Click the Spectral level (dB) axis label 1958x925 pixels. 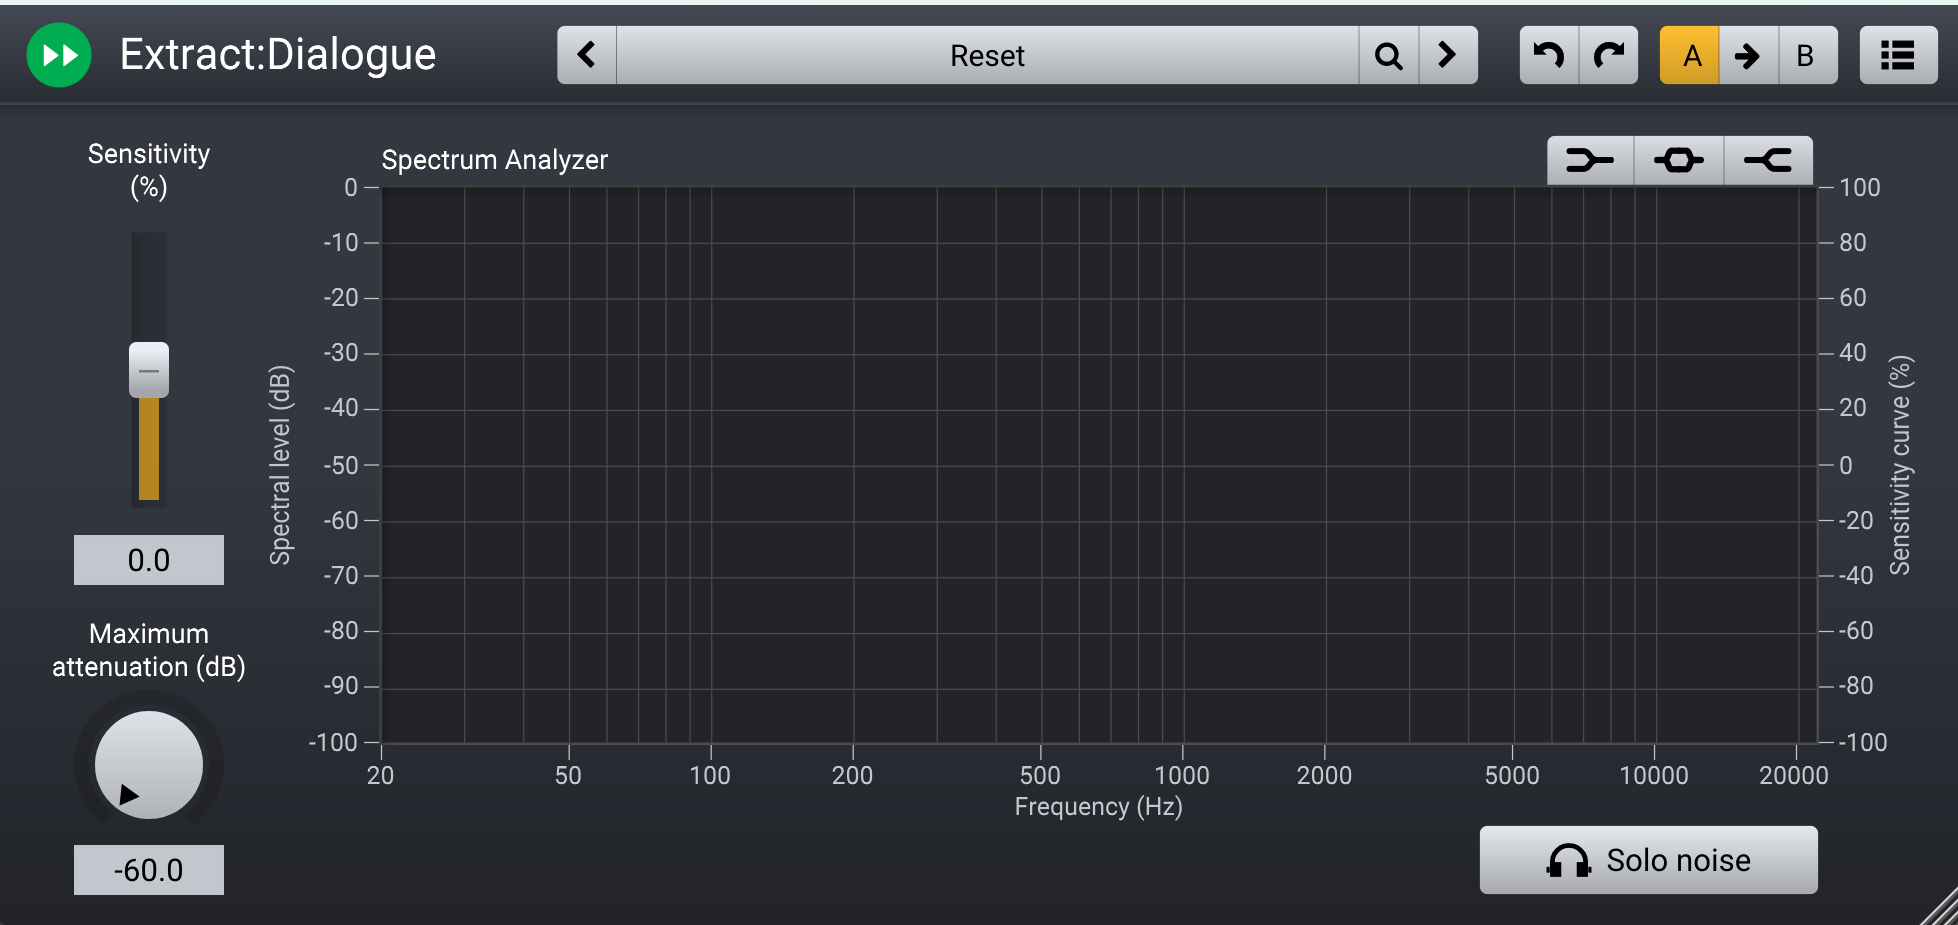coord(281,465)
